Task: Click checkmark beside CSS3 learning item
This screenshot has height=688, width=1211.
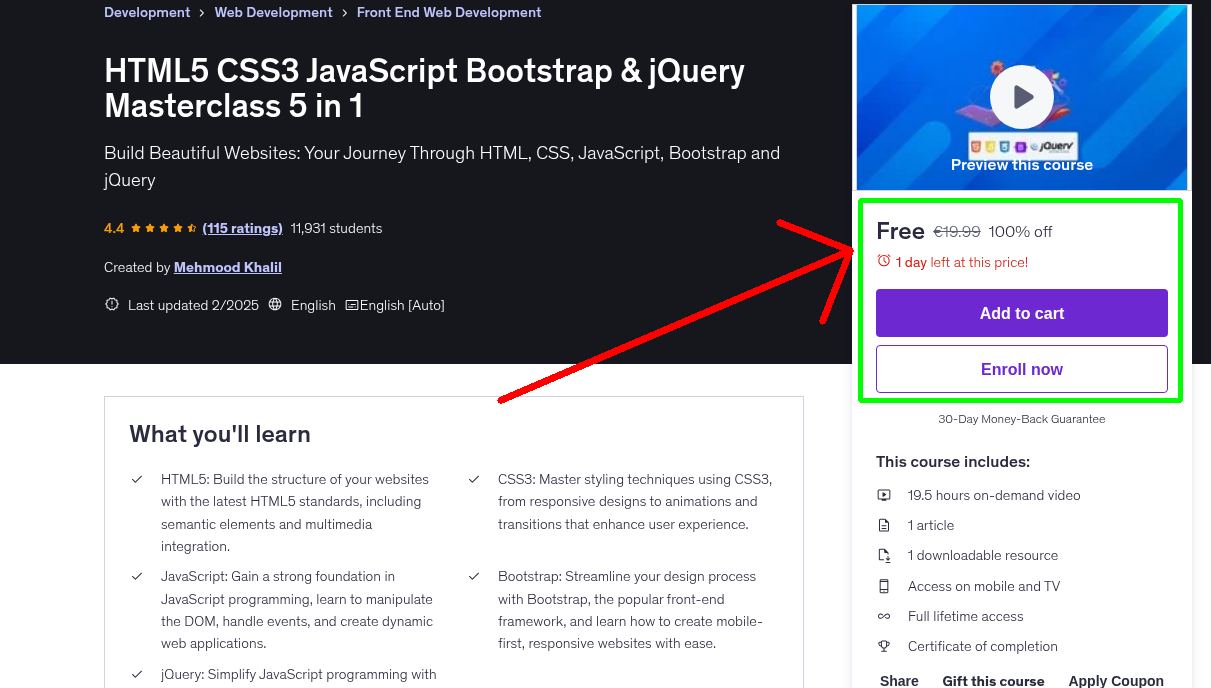Action: click(x=474, y=480)
